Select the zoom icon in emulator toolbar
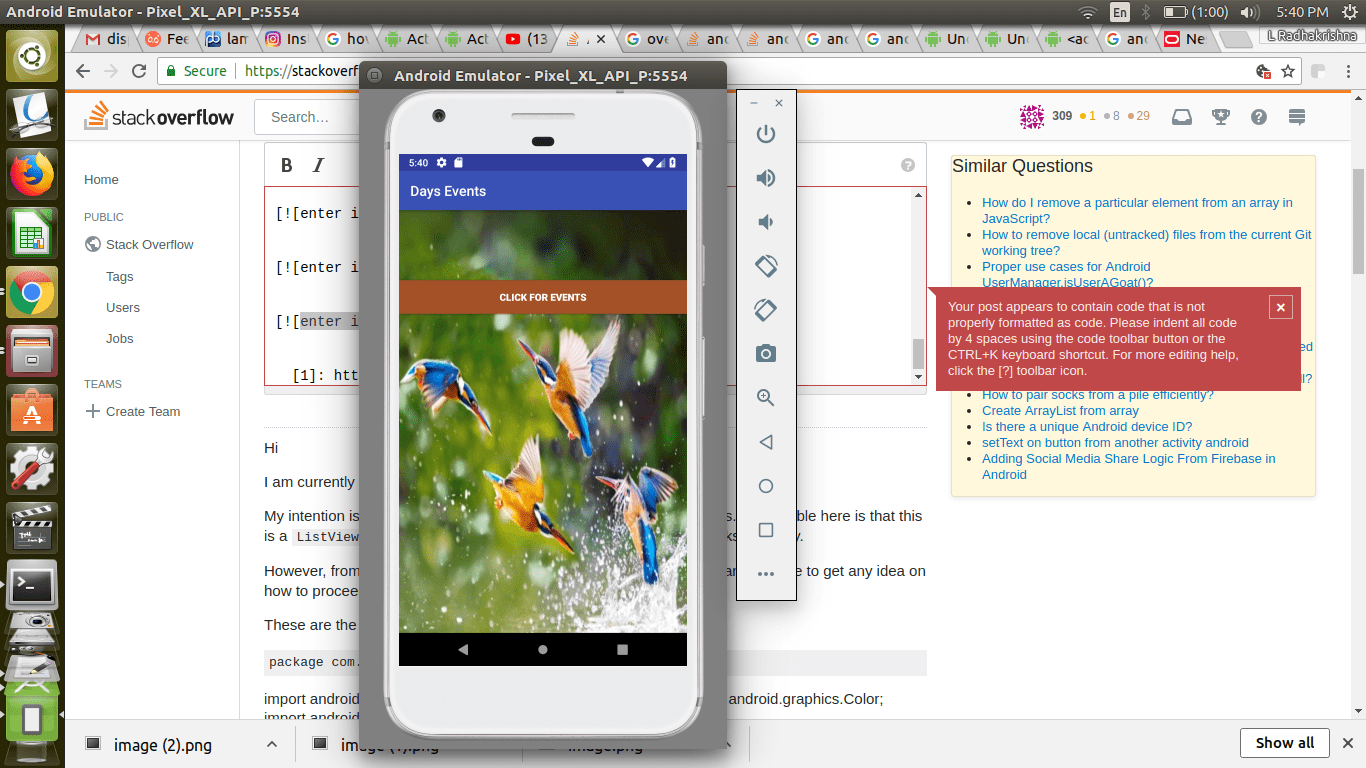The height and width of the screenshot is (768, 1366). 765,397
